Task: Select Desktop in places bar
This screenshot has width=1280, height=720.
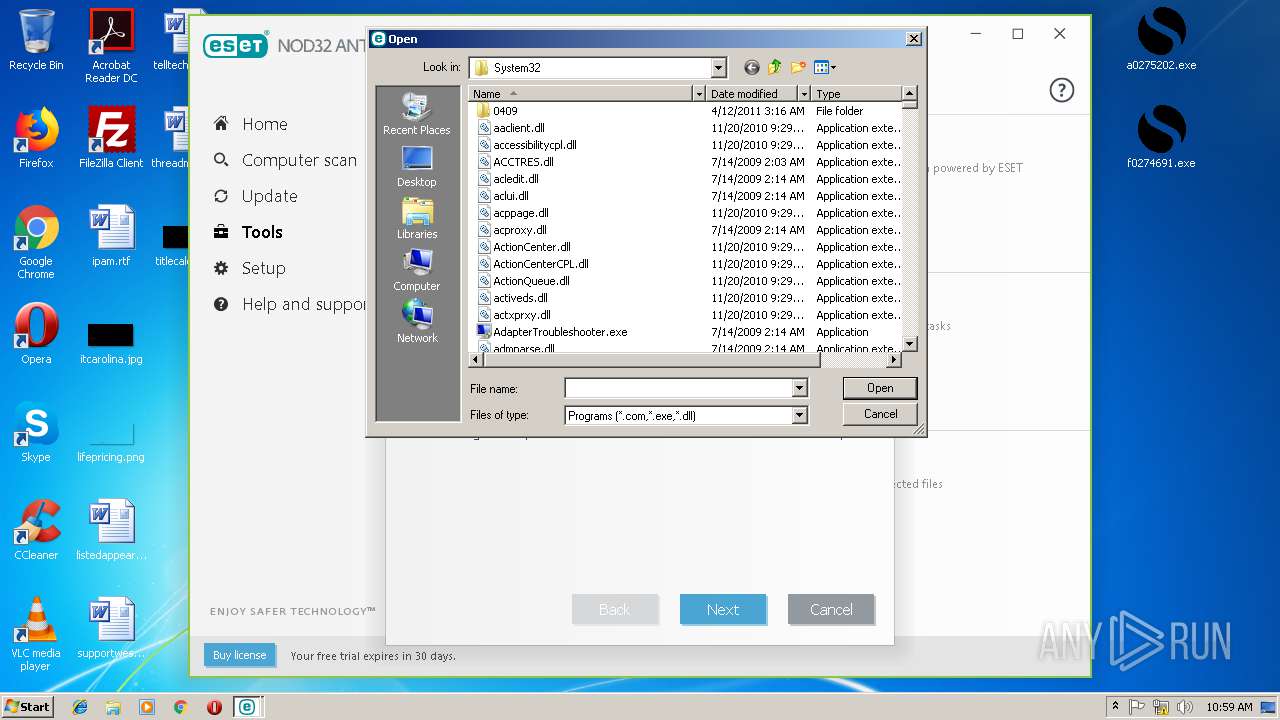Action: tap(417, 166)
